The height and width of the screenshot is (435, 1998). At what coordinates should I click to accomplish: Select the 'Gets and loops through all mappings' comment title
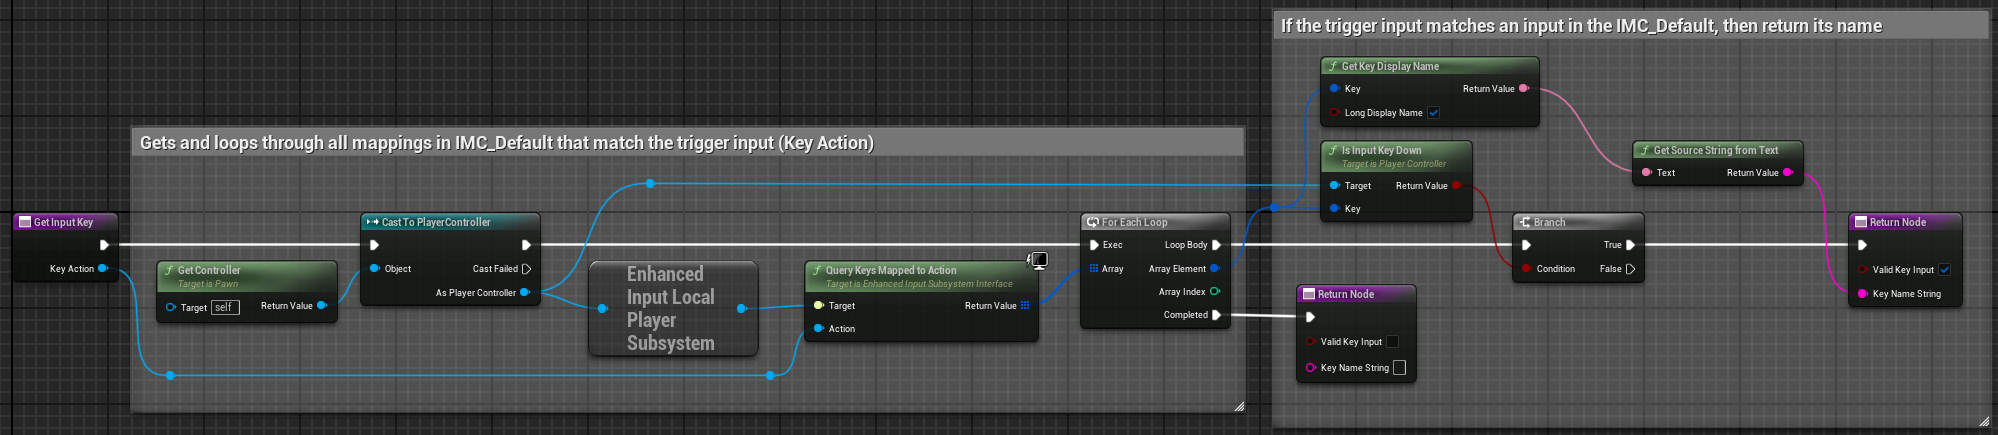pos(506,143)
